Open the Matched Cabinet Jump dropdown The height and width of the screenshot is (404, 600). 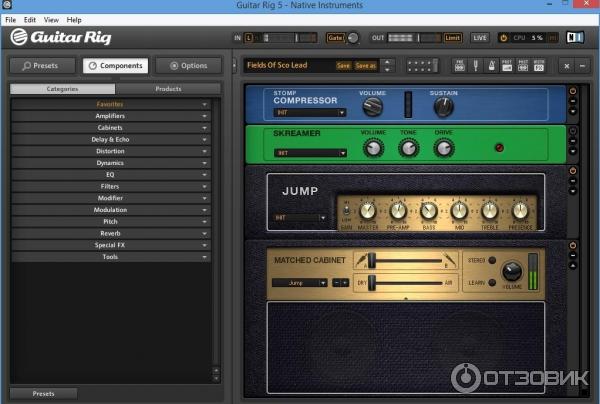300,283
